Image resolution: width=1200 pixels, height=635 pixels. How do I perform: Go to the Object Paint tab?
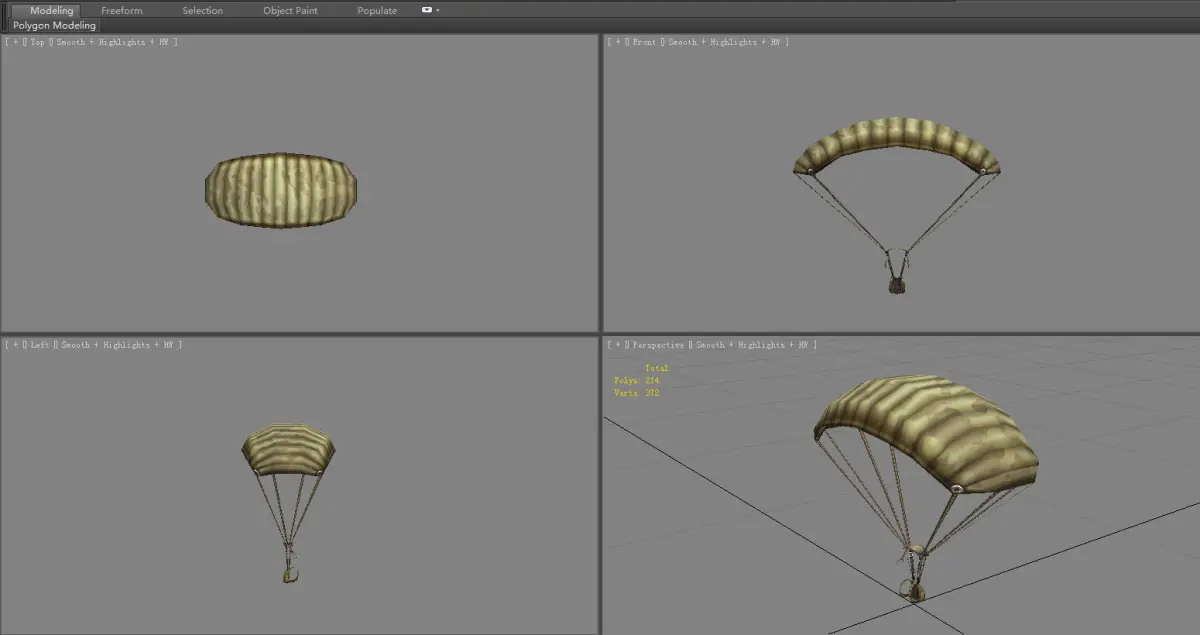tap(290, 10)
